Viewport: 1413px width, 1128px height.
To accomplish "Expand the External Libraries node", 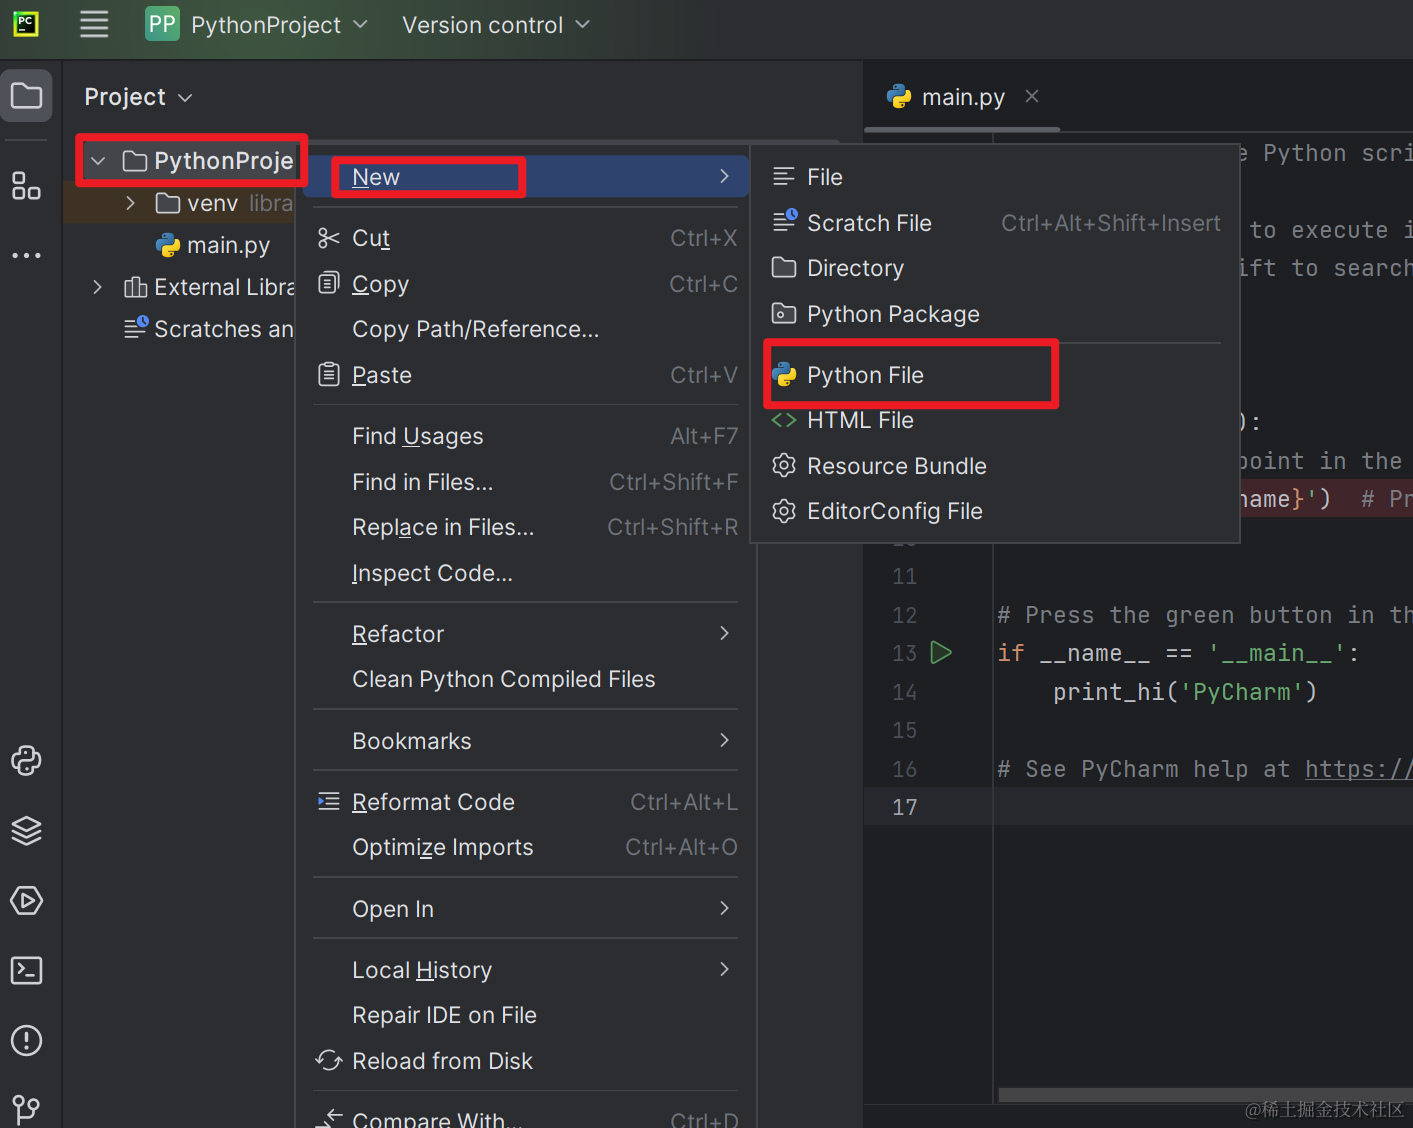I will coord(97,287).
